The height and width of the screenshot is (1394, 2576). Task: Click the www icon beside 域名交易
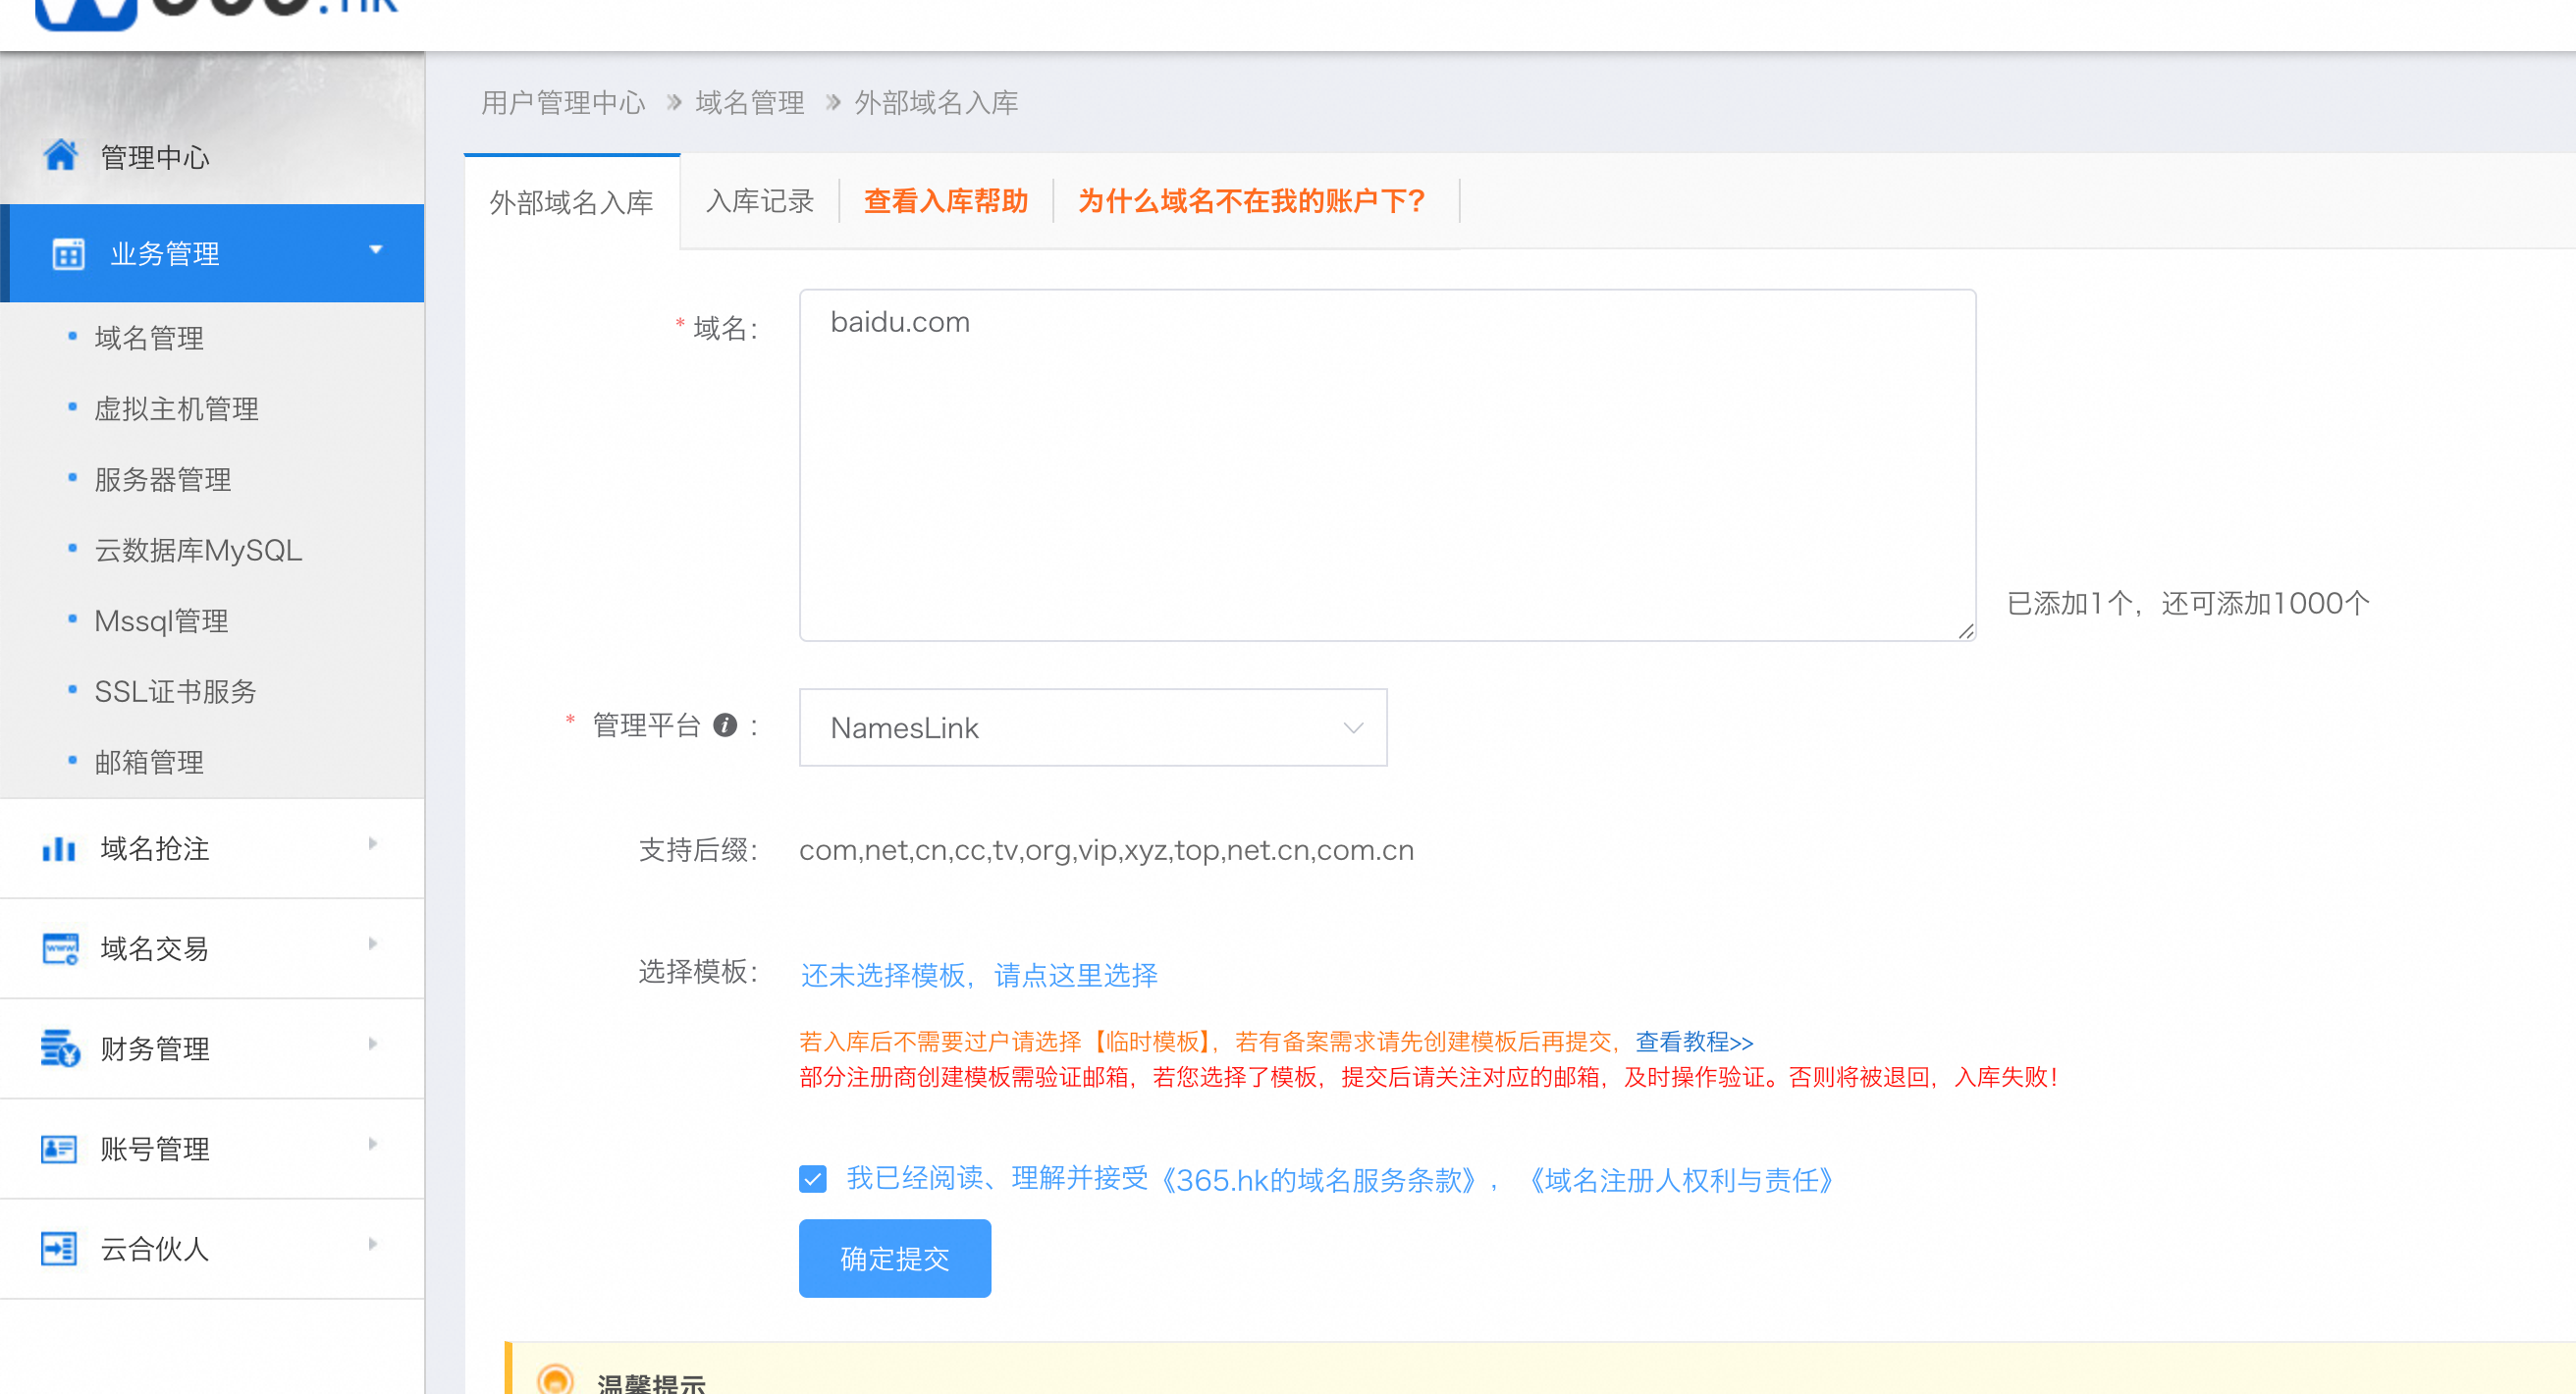pos(60,948)
